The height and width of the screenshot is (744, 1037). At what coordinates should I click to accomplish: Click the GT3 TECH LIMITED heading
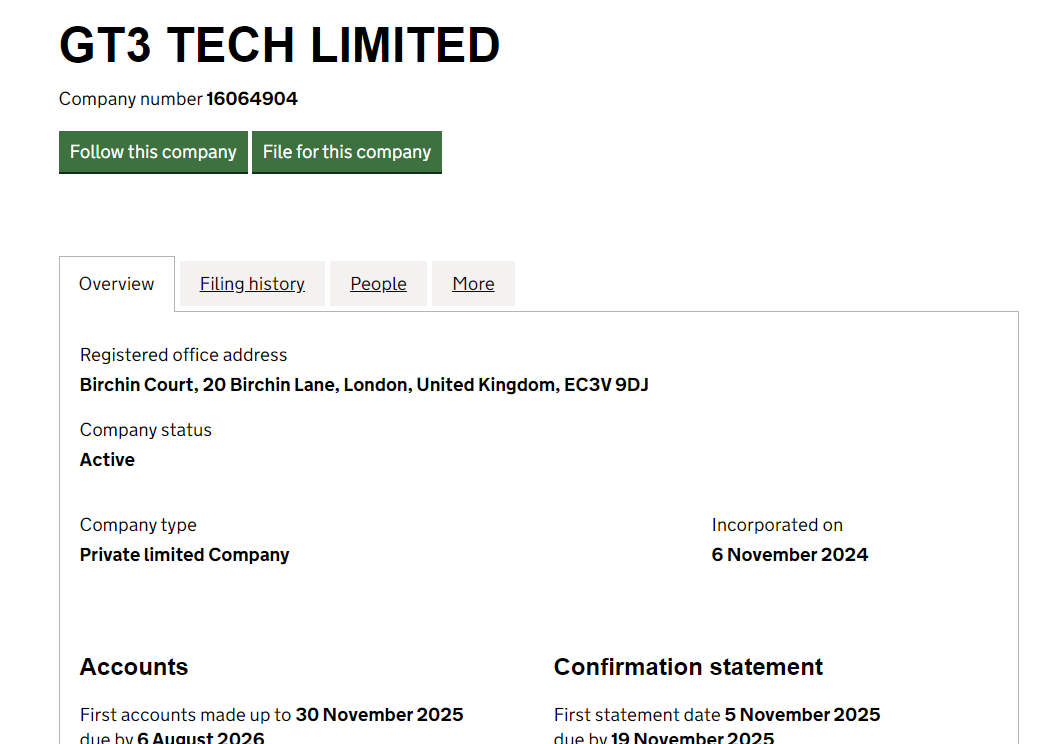point(280,46)
